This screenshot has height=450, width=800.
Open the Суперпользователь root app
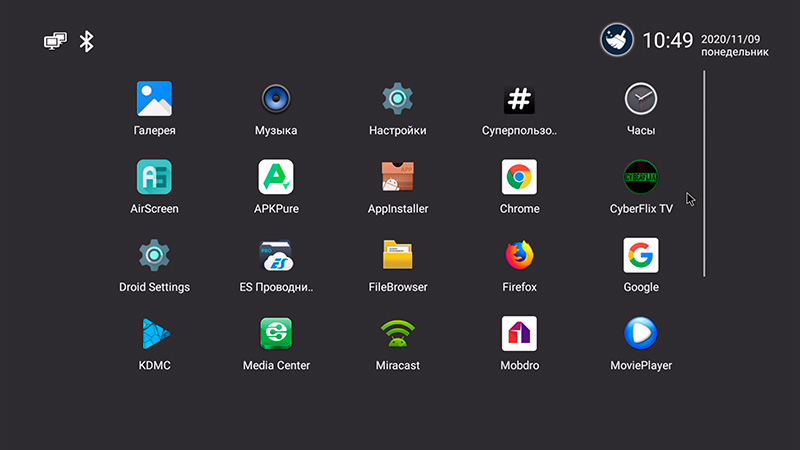point(519,99)
